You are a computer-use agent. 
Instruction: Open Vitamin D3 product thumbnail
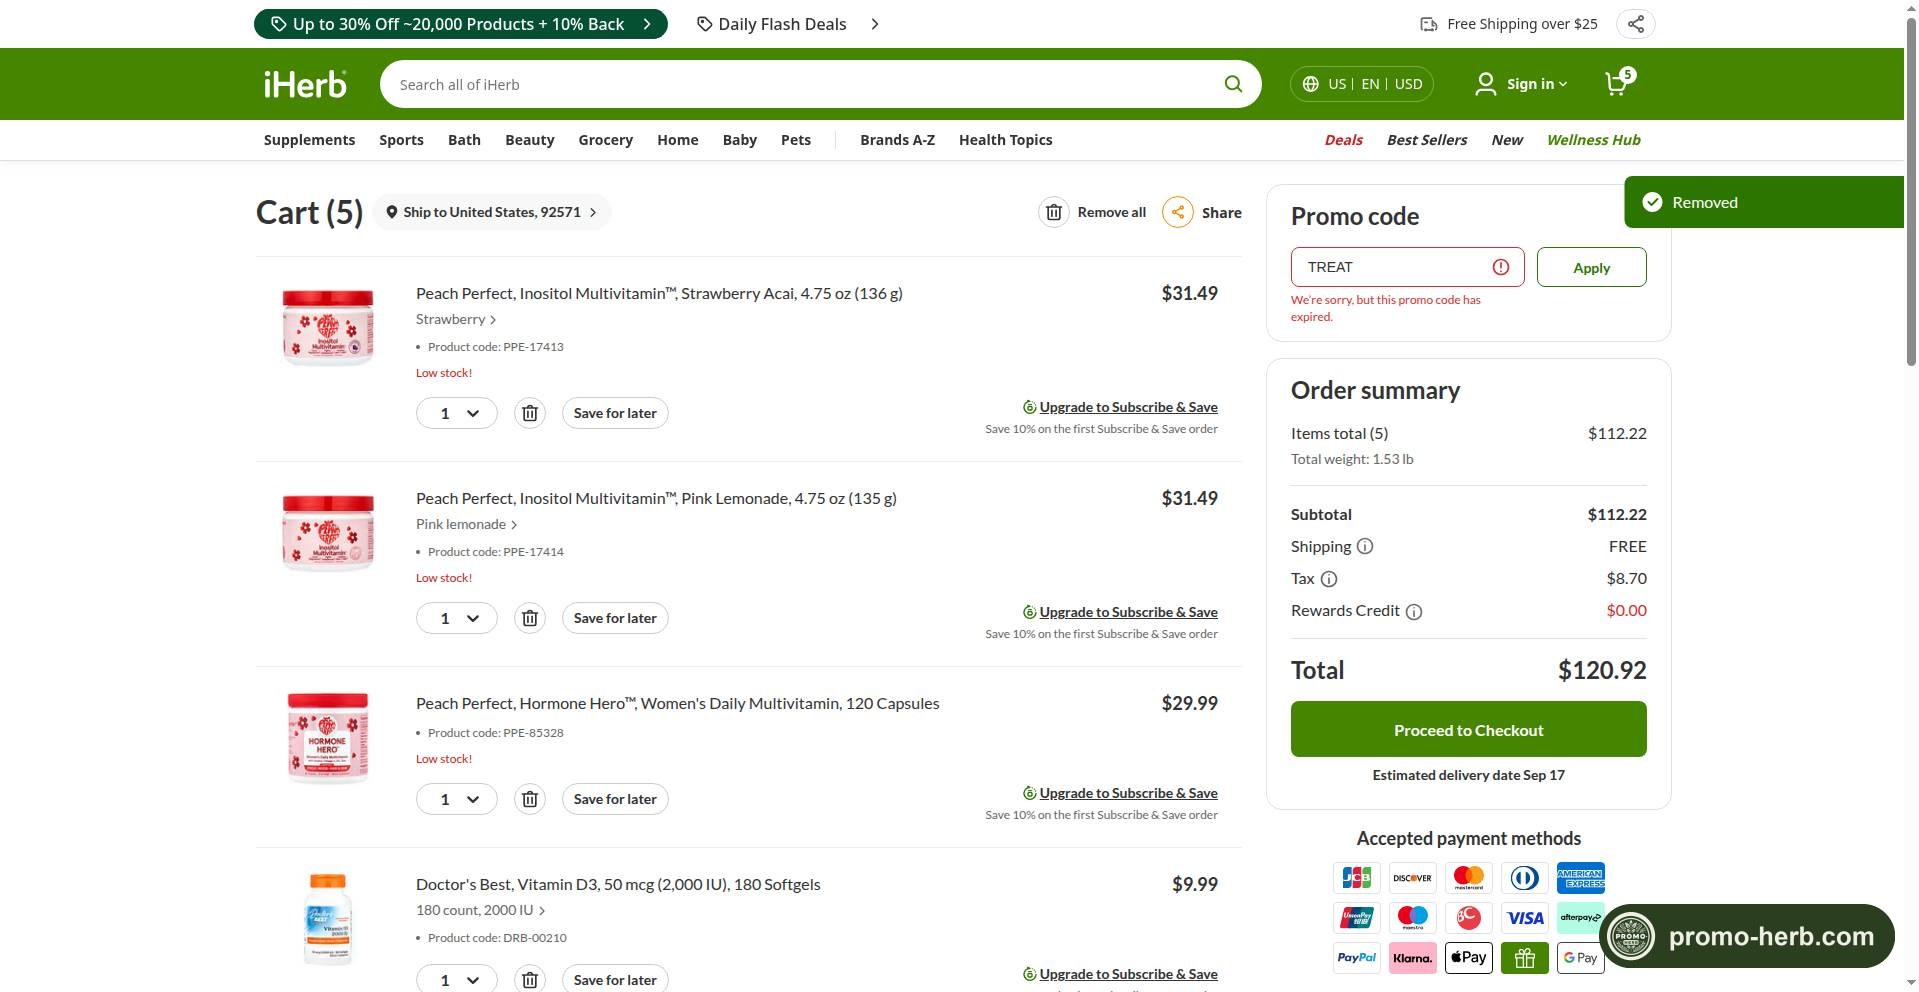click(x=328, y=918)
